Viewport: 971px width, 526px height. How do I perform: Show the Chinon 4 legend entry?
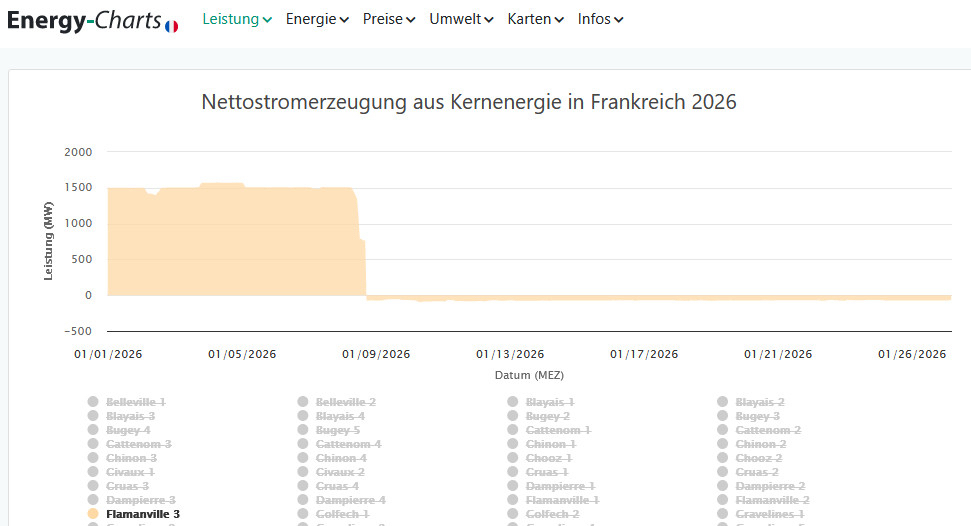pyautogui.click(x=341, y=458)
